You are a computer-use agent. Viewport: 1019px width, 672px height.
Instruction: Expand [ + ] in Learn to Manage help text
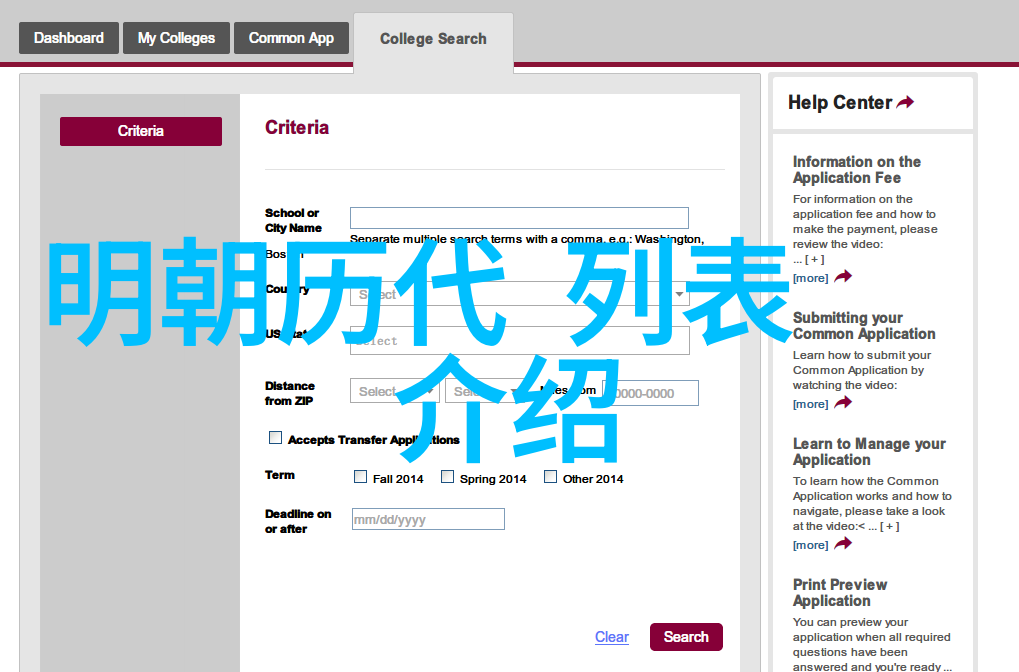(890, 526)
